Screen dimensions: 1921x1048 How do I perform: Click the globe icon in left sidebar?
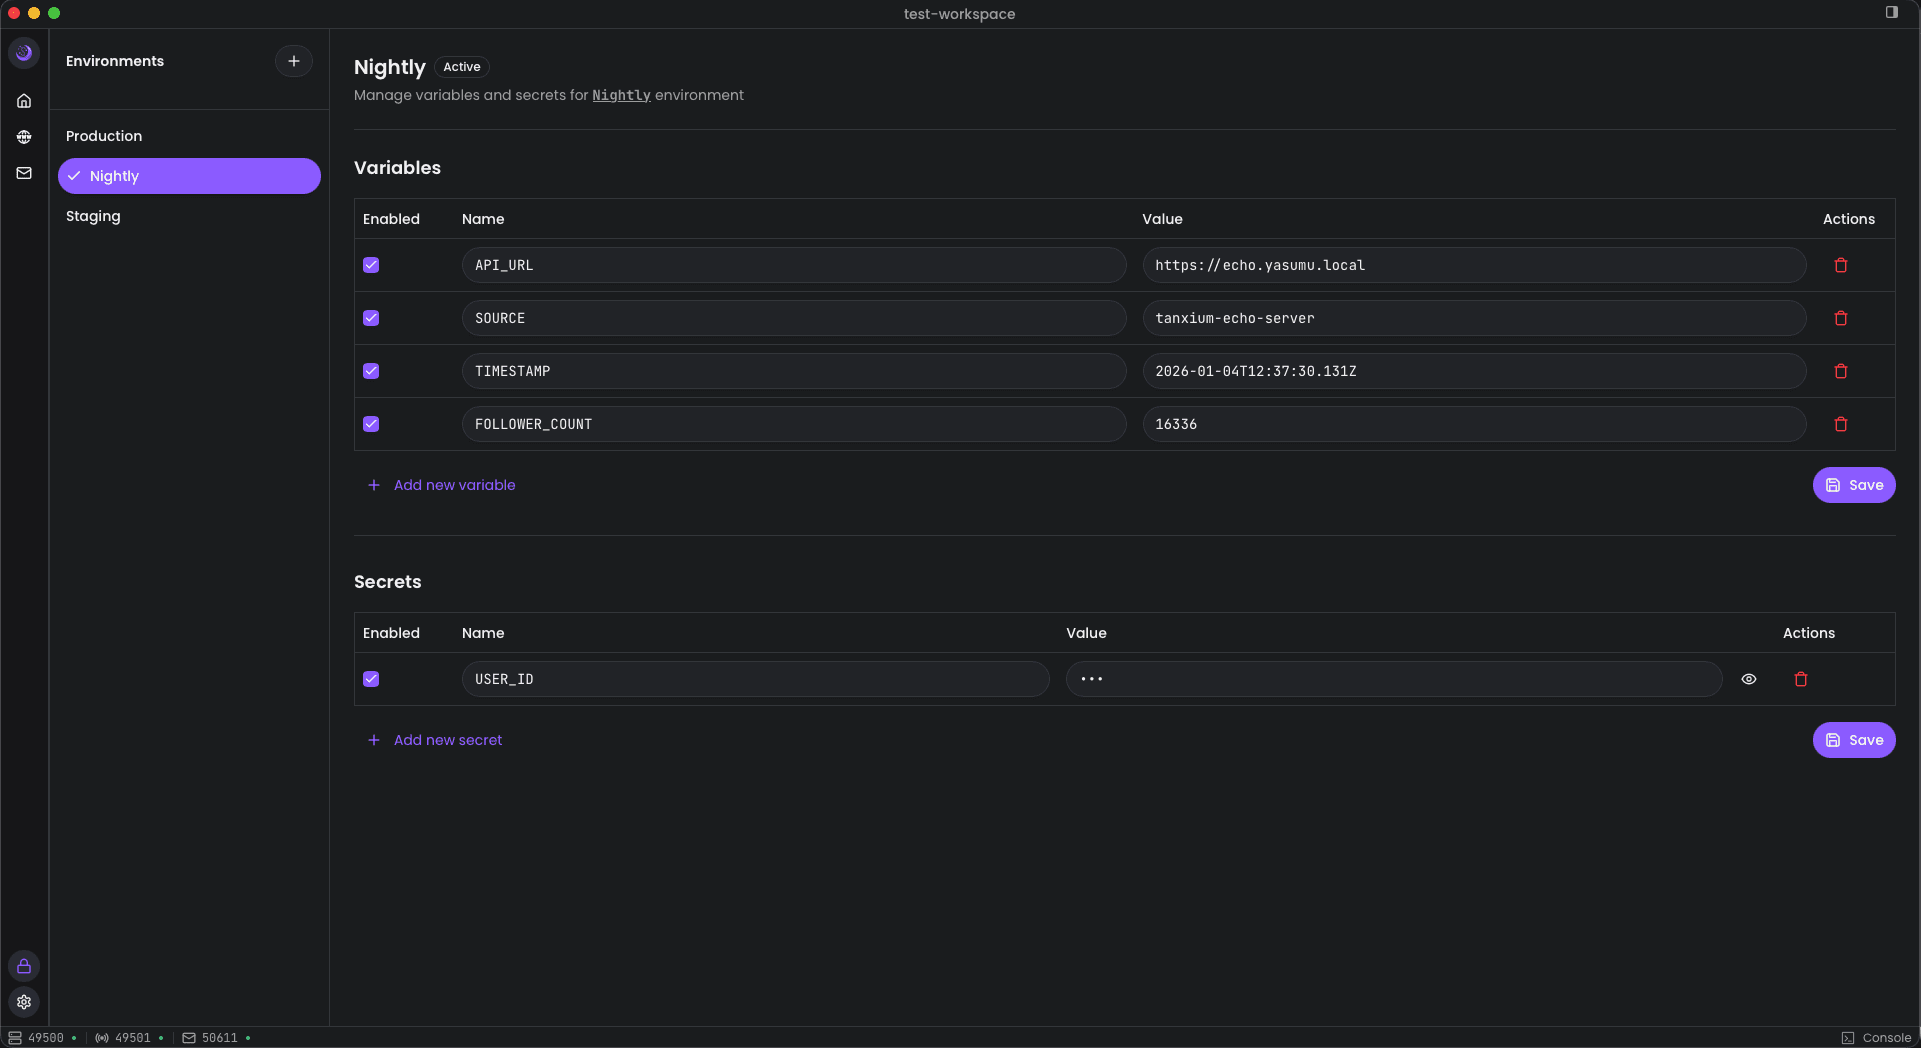pyautogui.click(x=24, y=137)
